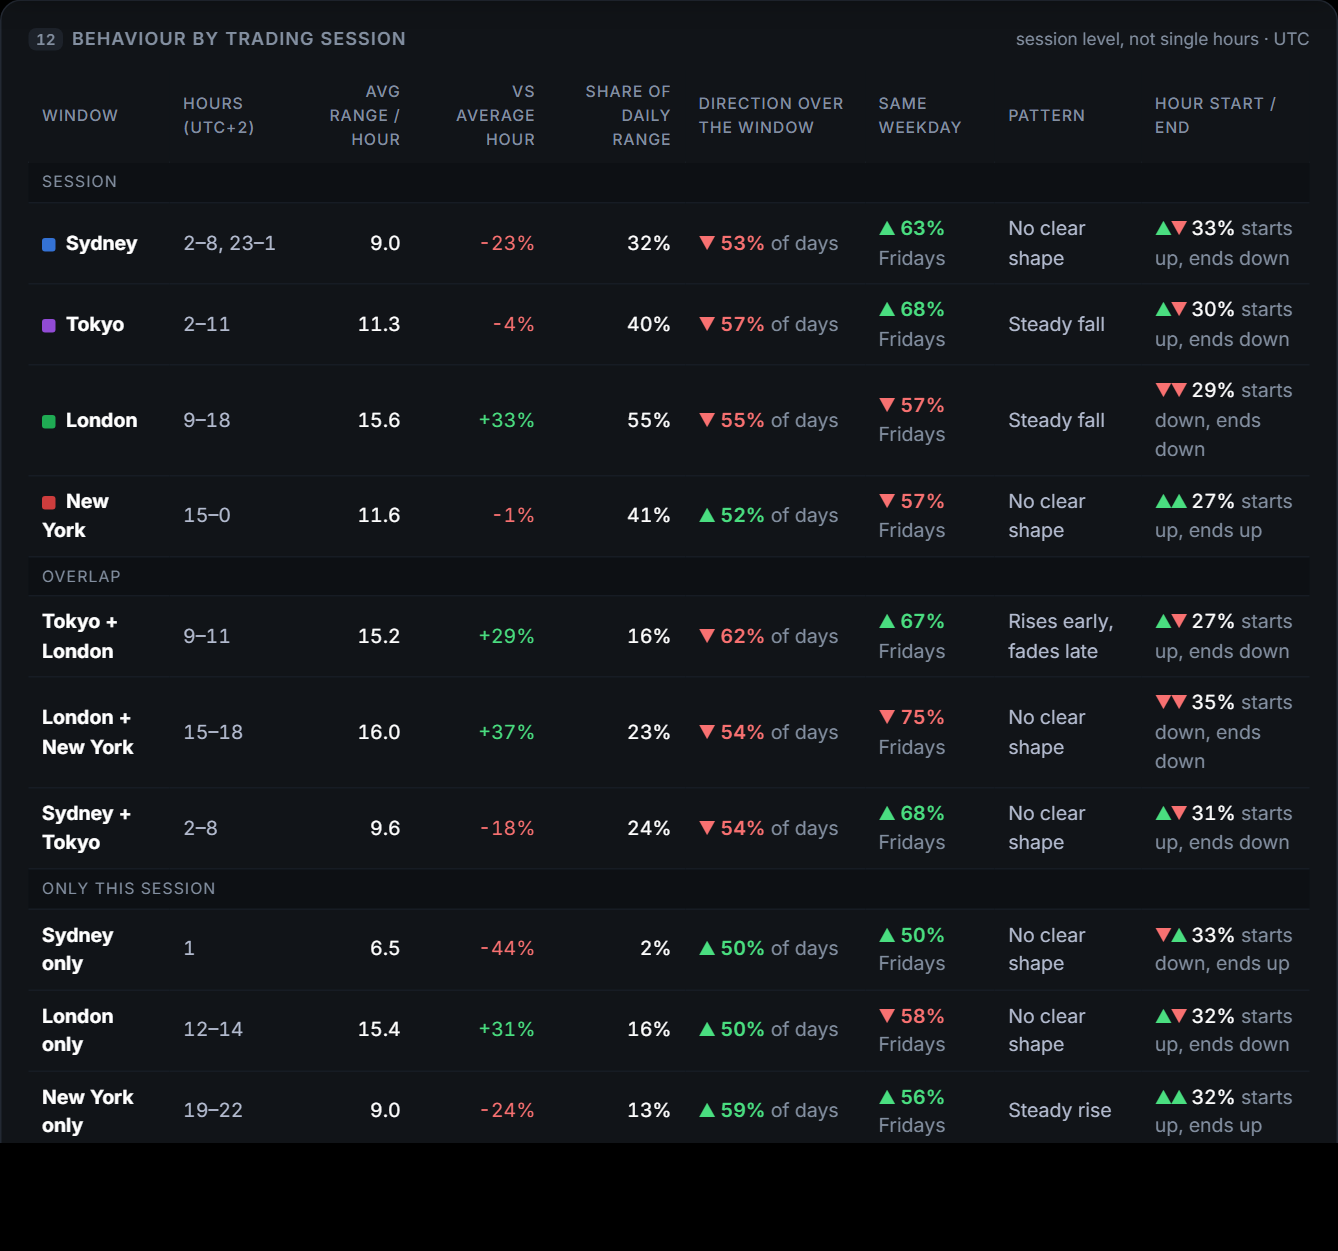The height and width of the screenshot is (1251, 1338).
Task: Click the red New York color square
Action: click(49, 503)
